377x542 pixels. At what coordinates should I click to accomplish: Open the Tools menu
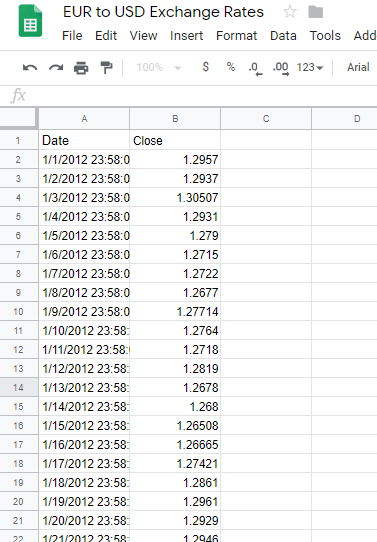click(x=325, y=36)
